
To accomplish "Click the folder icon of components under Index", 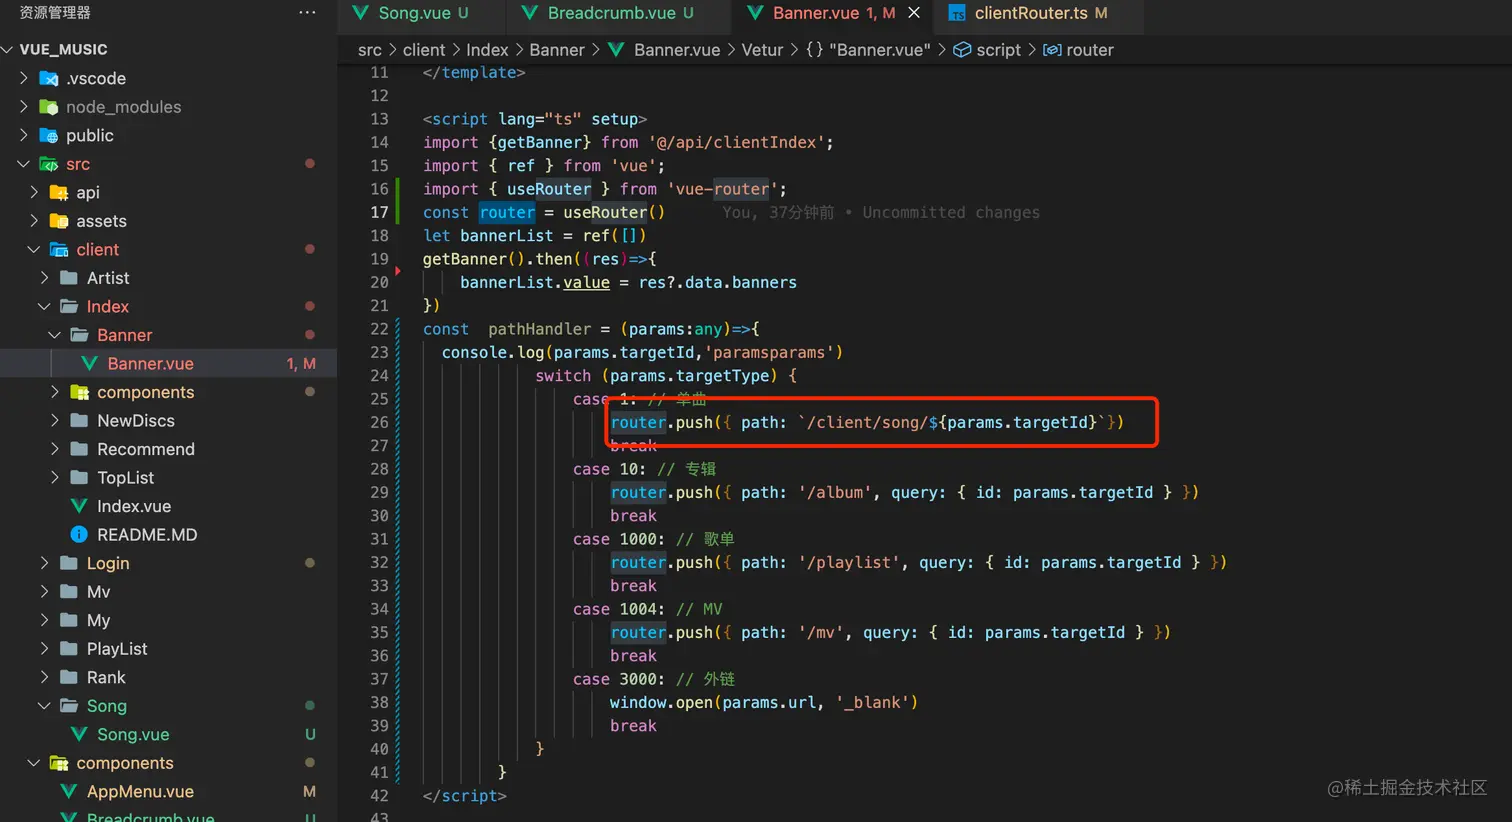I will 80,392.
